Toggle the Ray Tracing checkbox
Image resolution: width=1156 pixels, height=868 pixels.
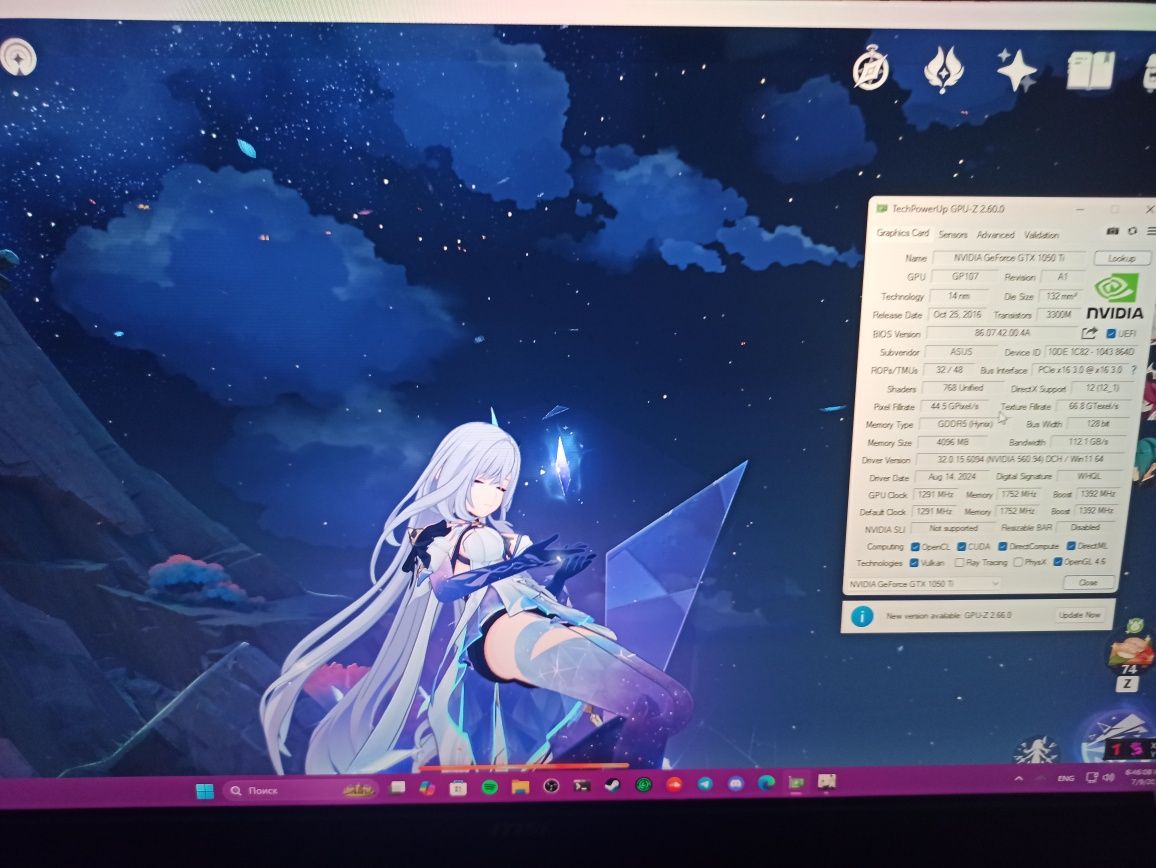[x=959, y=563]
